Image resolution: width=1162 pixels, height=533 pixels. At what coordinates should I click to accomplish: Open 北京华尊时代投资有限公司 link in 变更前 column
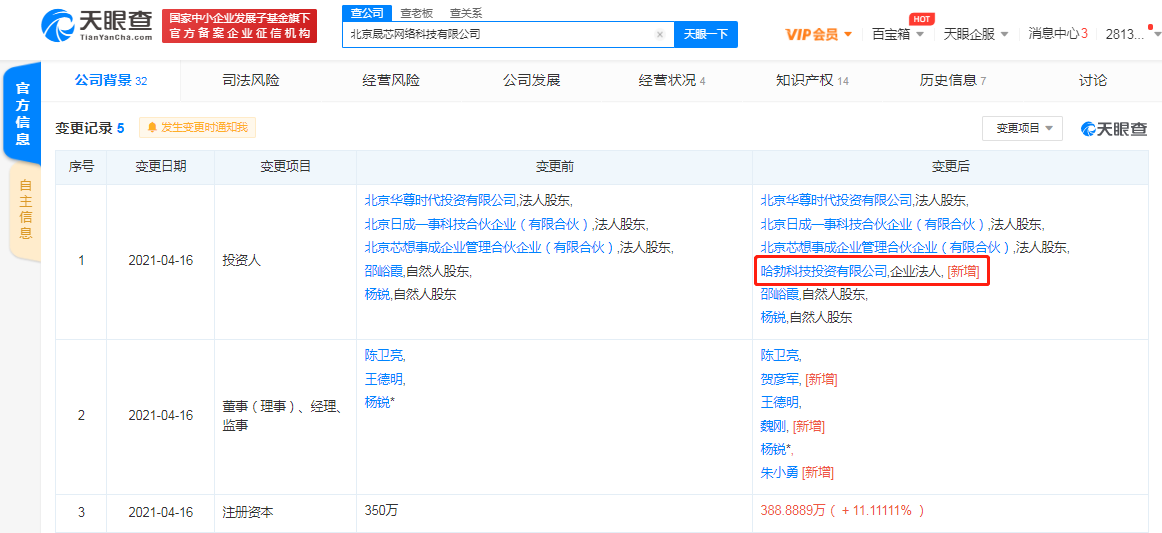pyautogui.click(x=439, y=200)
